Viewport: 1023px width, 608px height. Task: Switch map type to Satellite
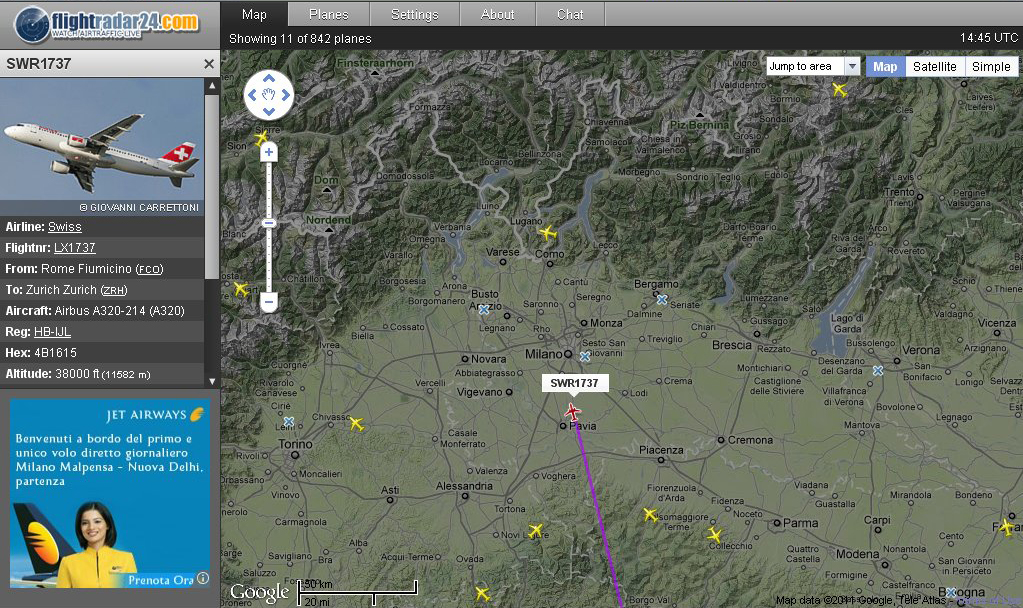(935, 67)
